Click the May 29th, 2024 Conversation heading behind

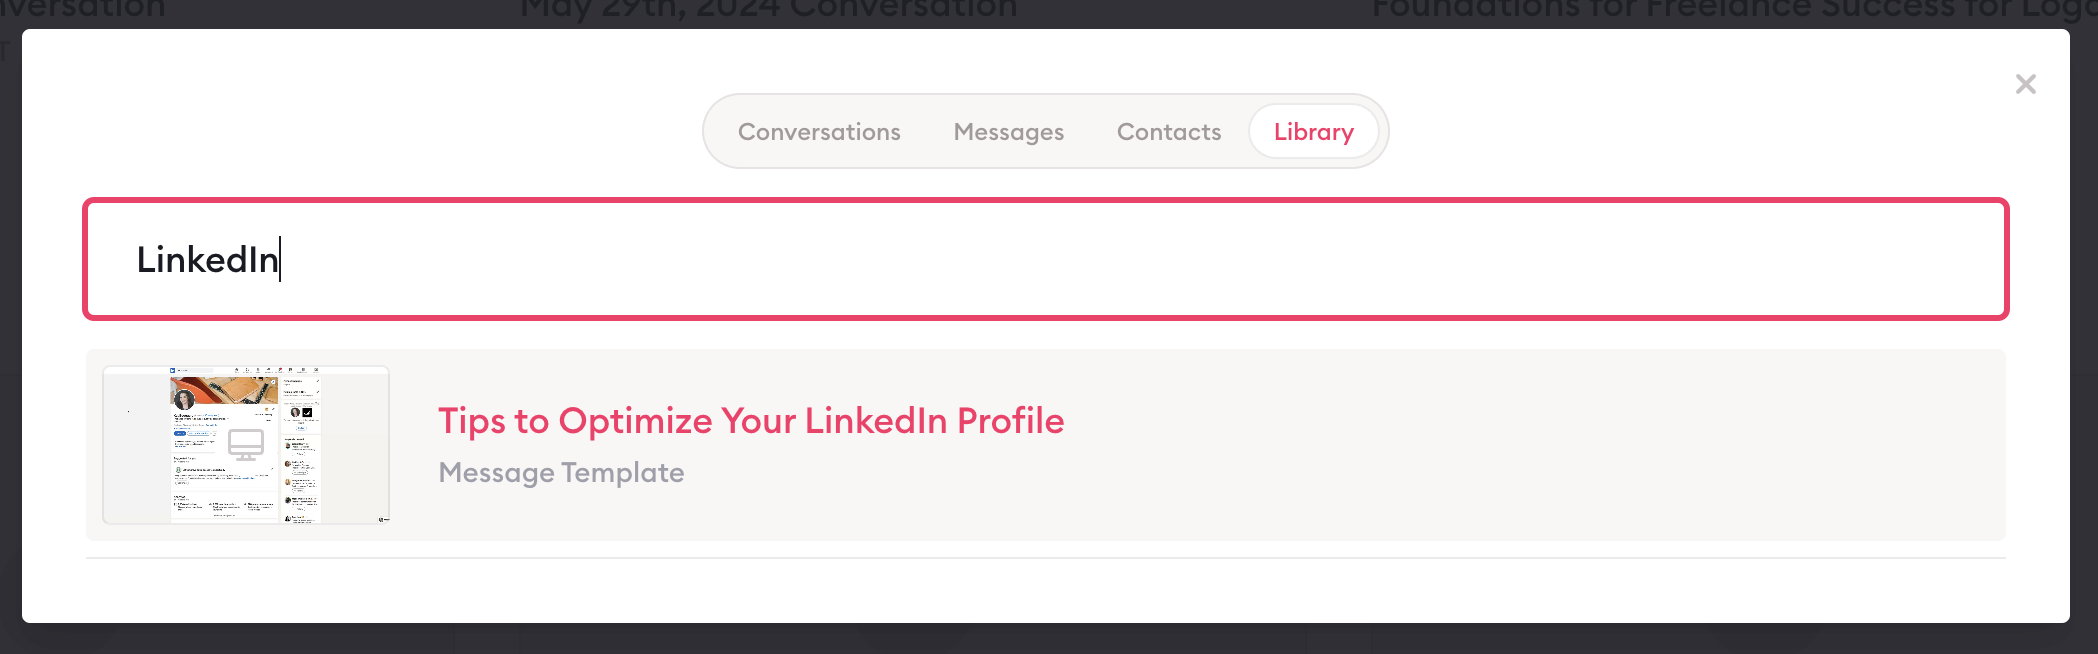click(x=768, y=11)
